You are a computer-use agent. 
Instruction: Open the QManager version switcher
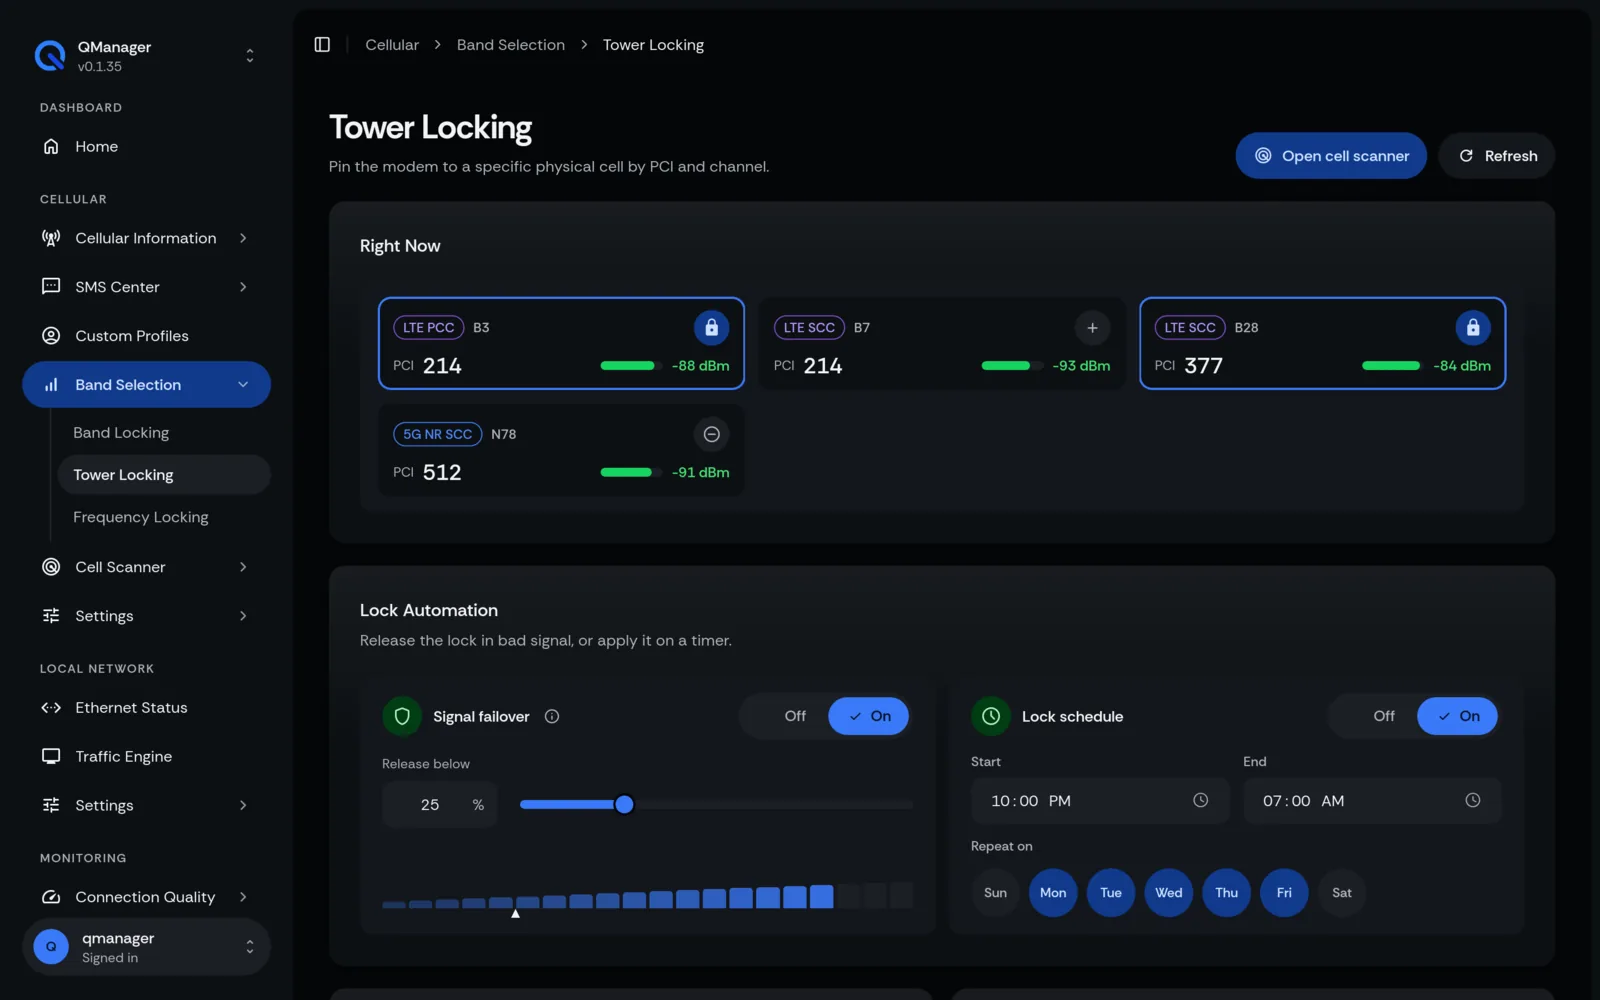[250, 56]
